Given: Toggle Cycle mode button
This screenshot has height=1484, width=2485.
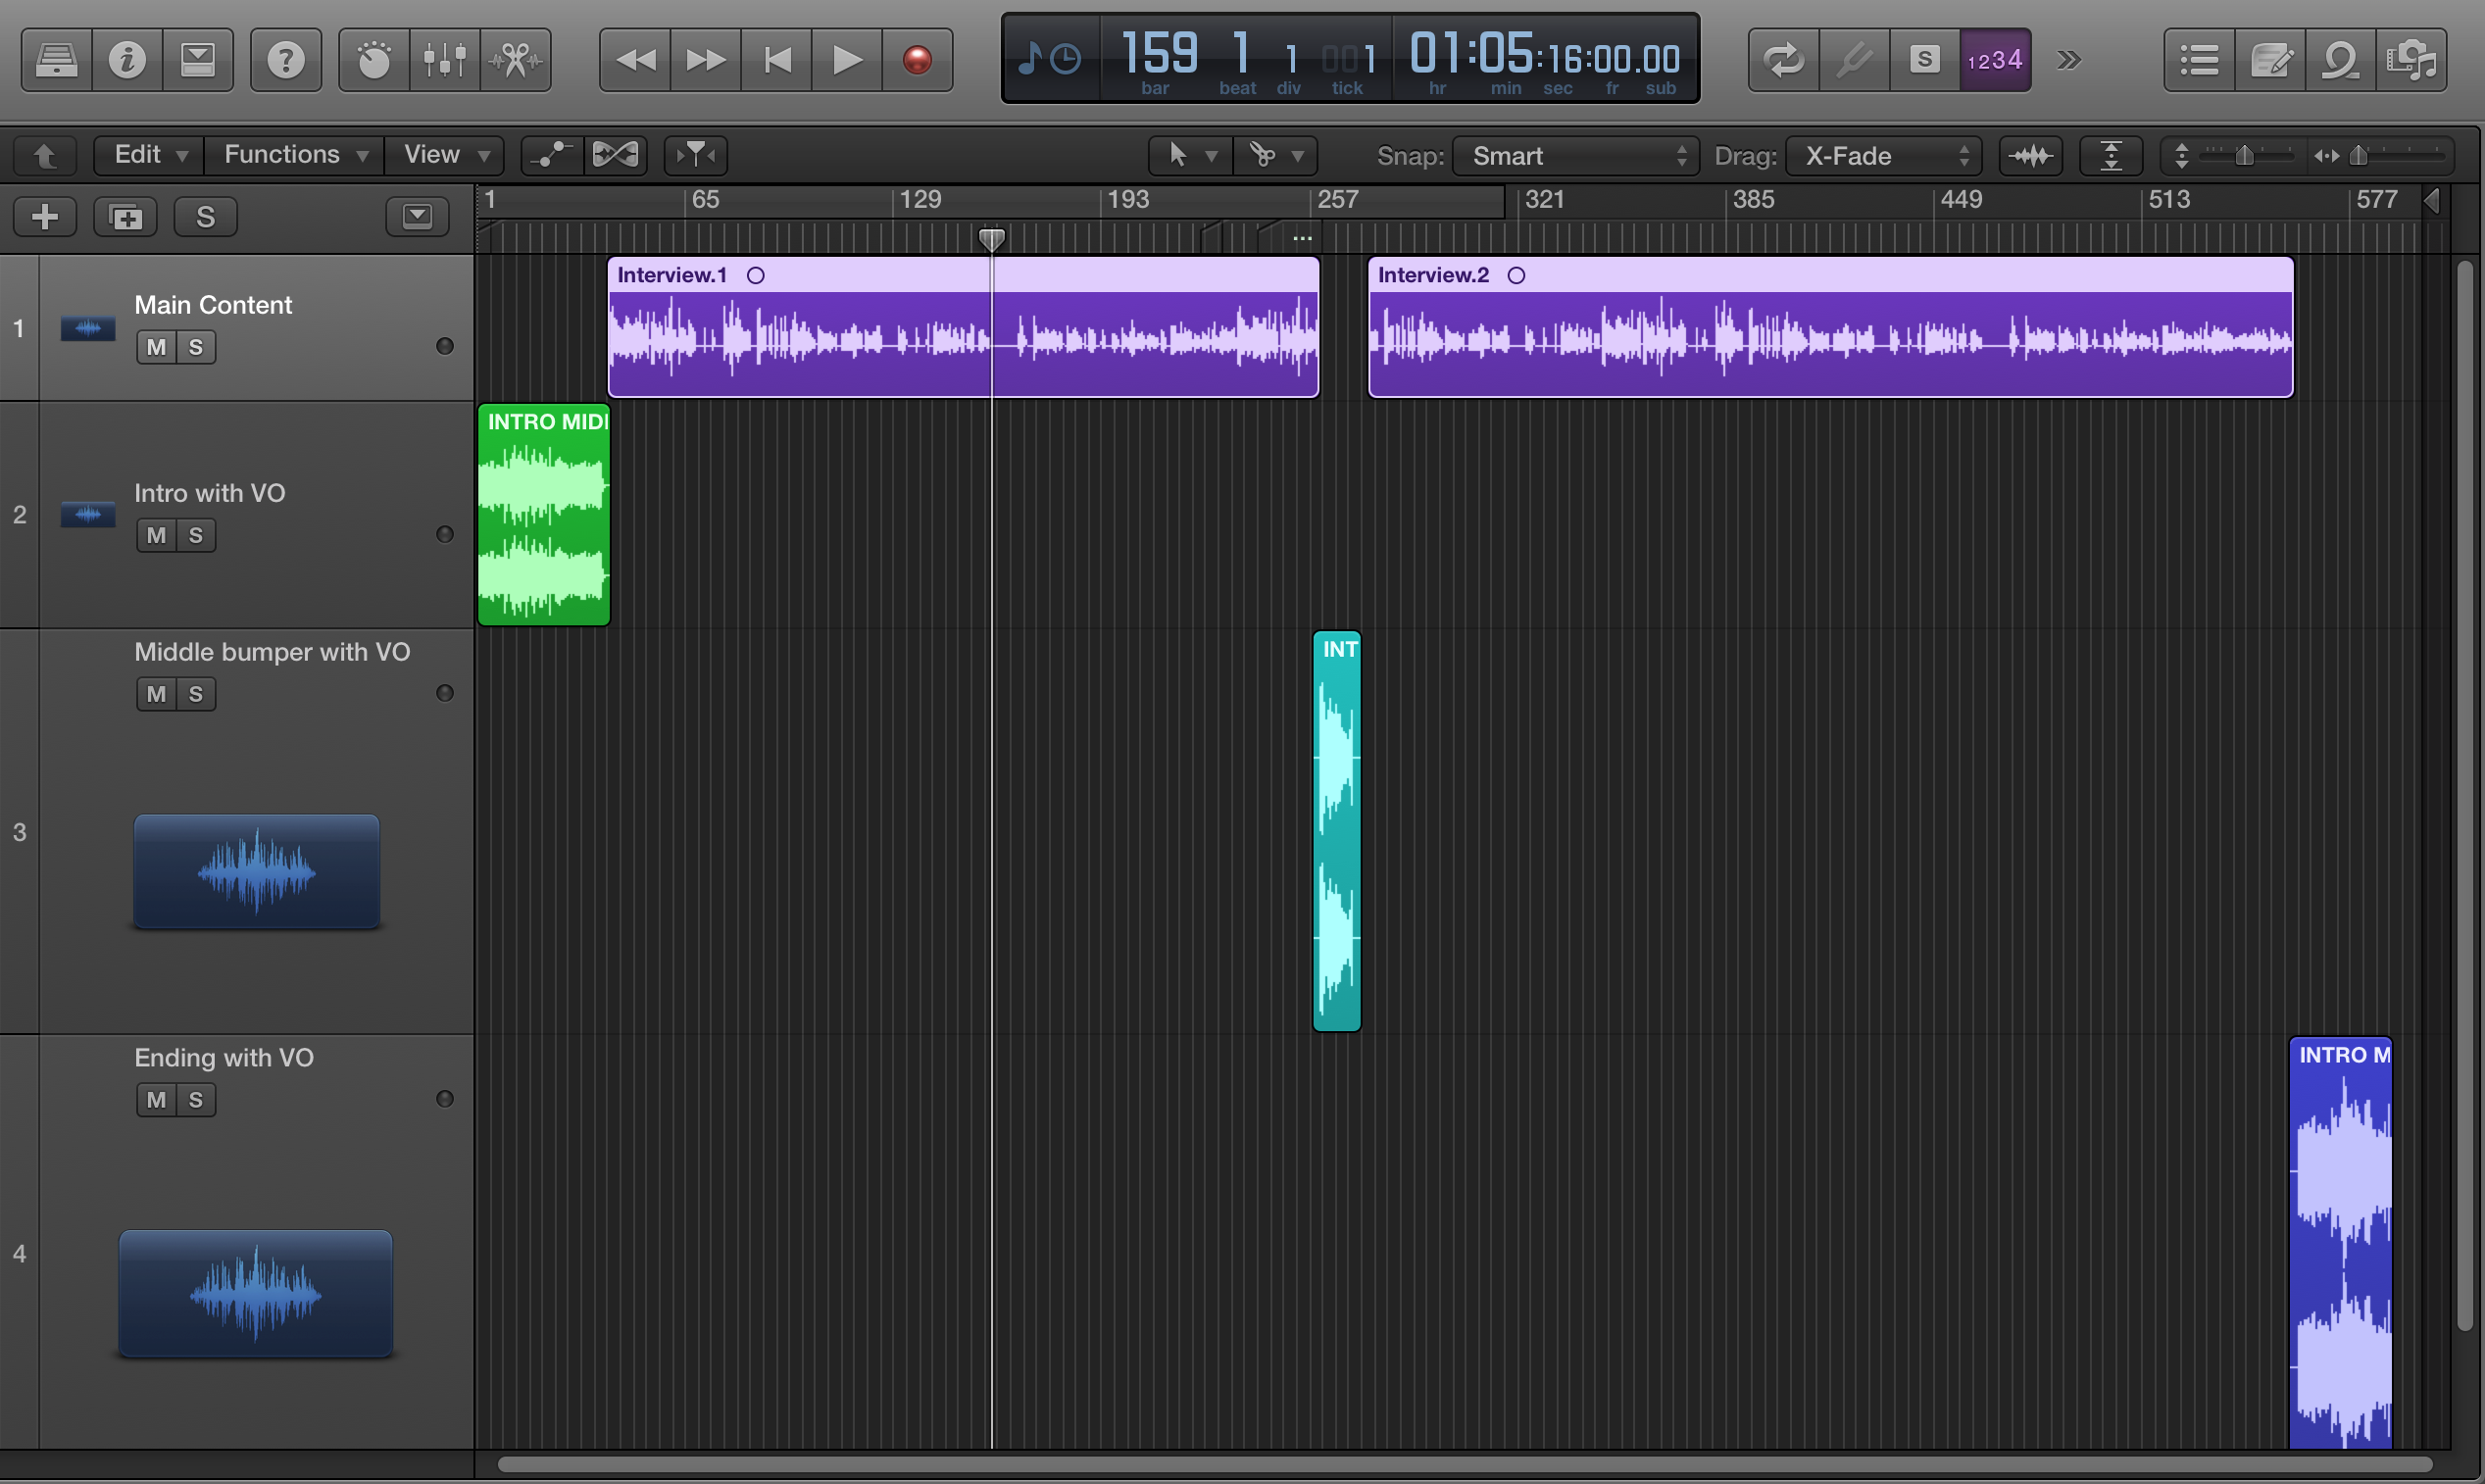Looking at the screenshot, I should tap(1783, 60).
